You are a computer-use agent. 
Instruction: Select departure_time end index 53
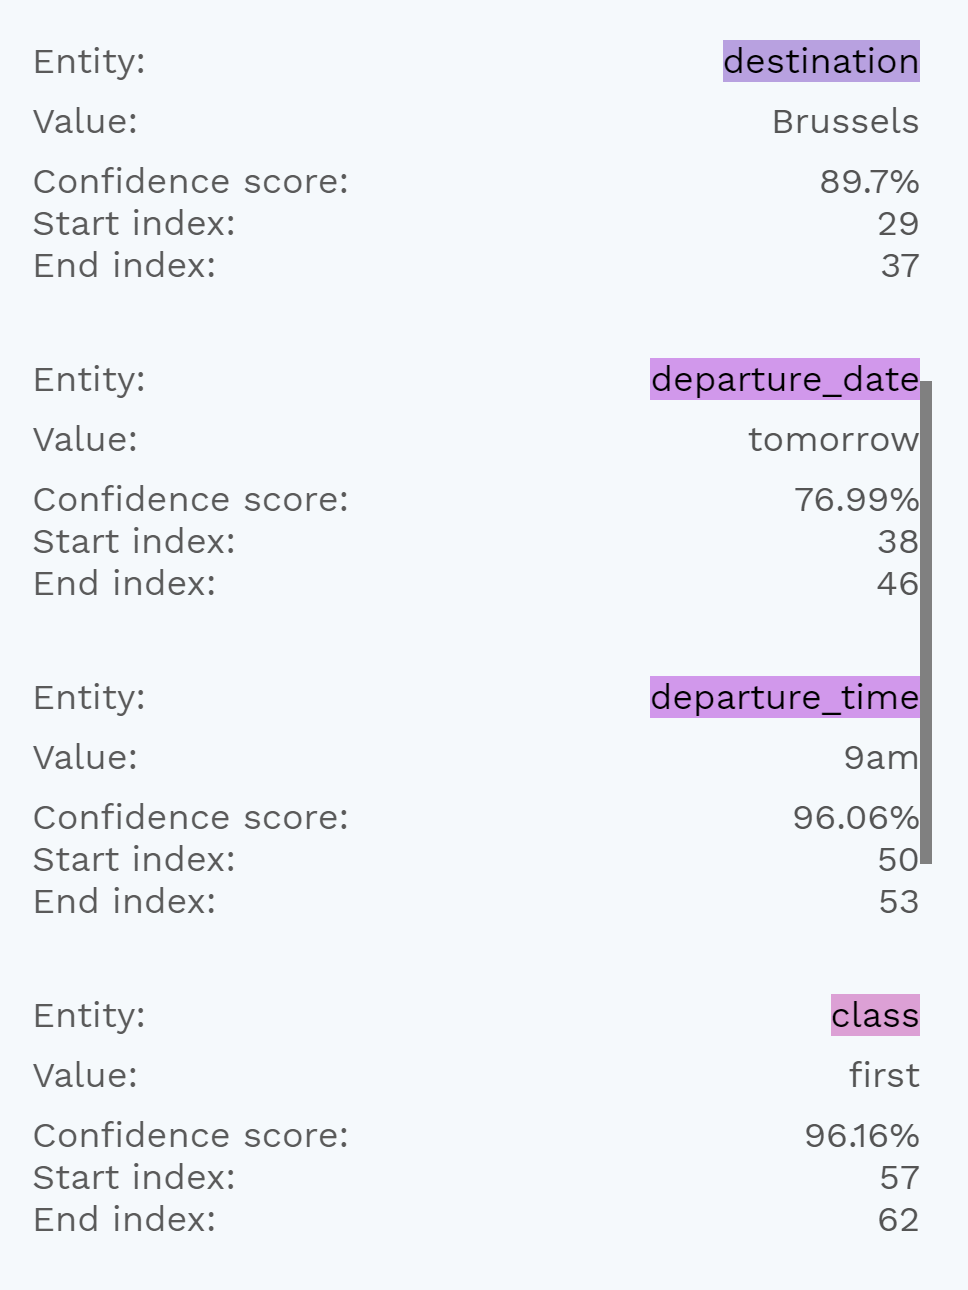click(x=899, y=902)
